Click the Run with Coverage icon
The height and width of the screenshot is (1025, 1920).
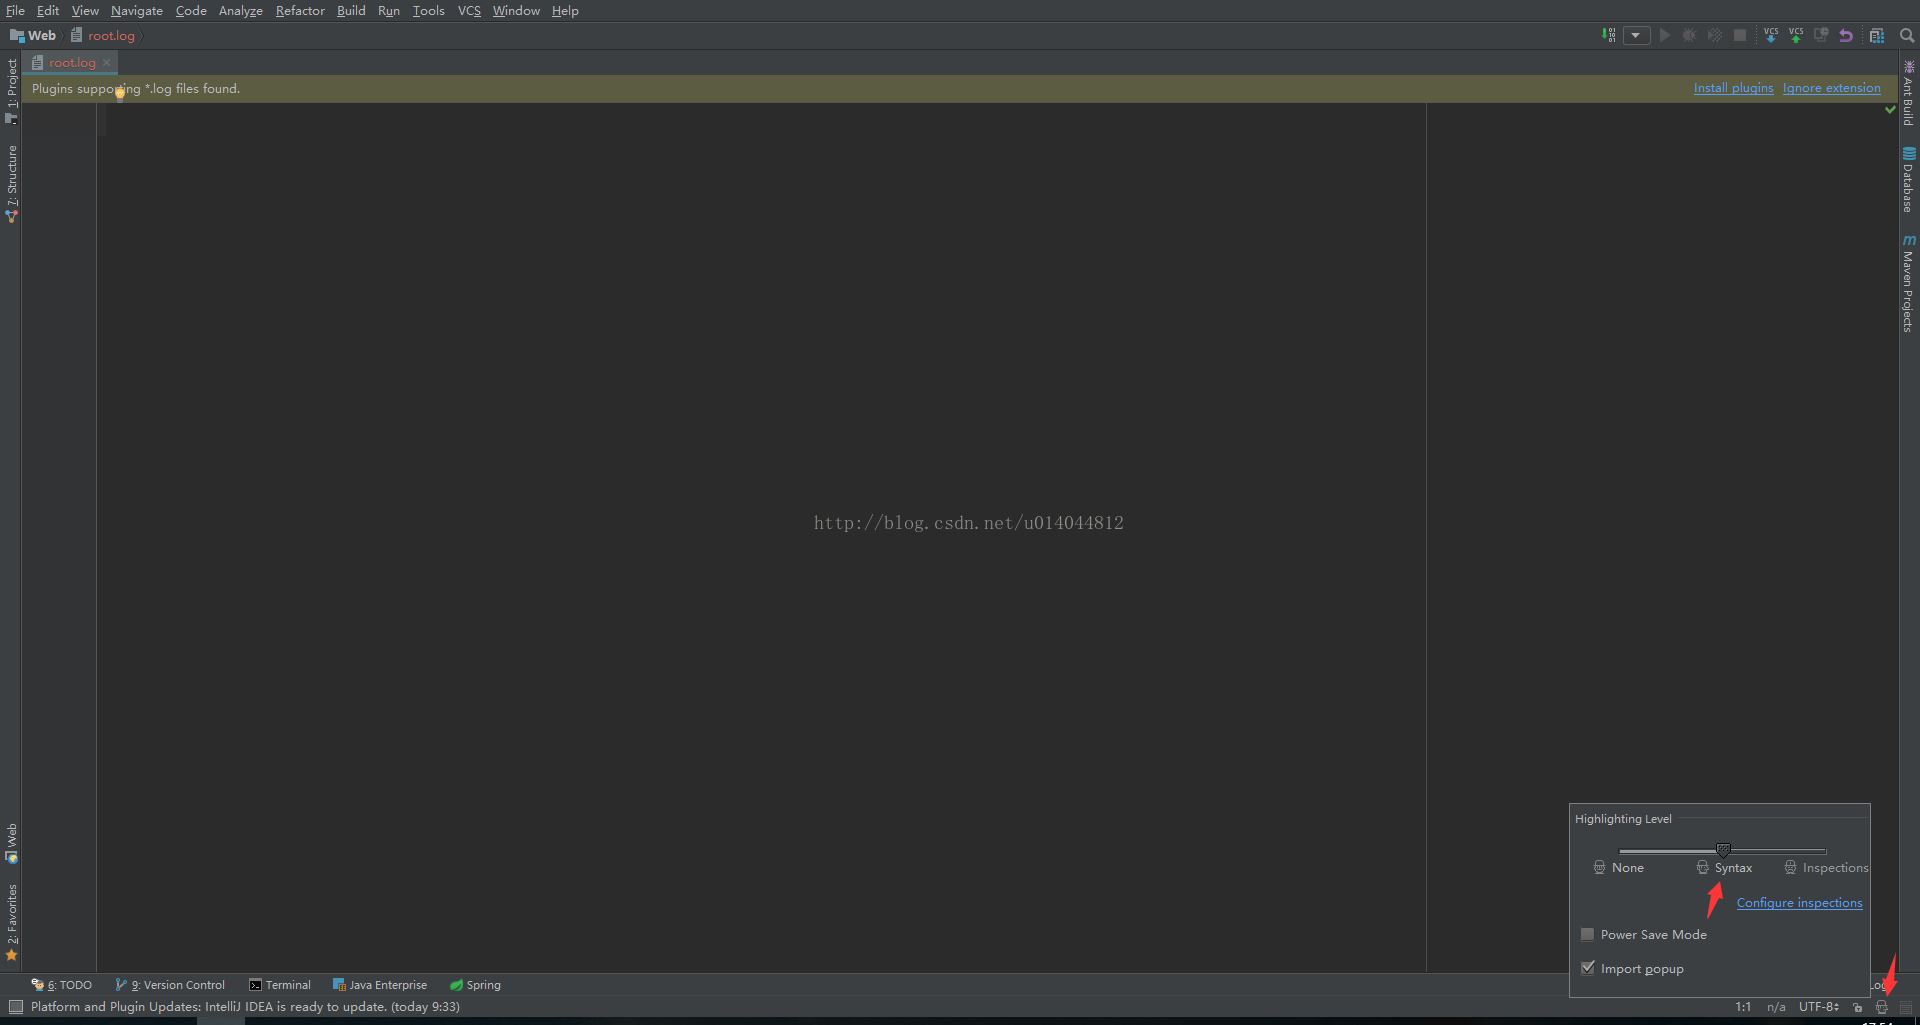click(x=1715, y=35)
